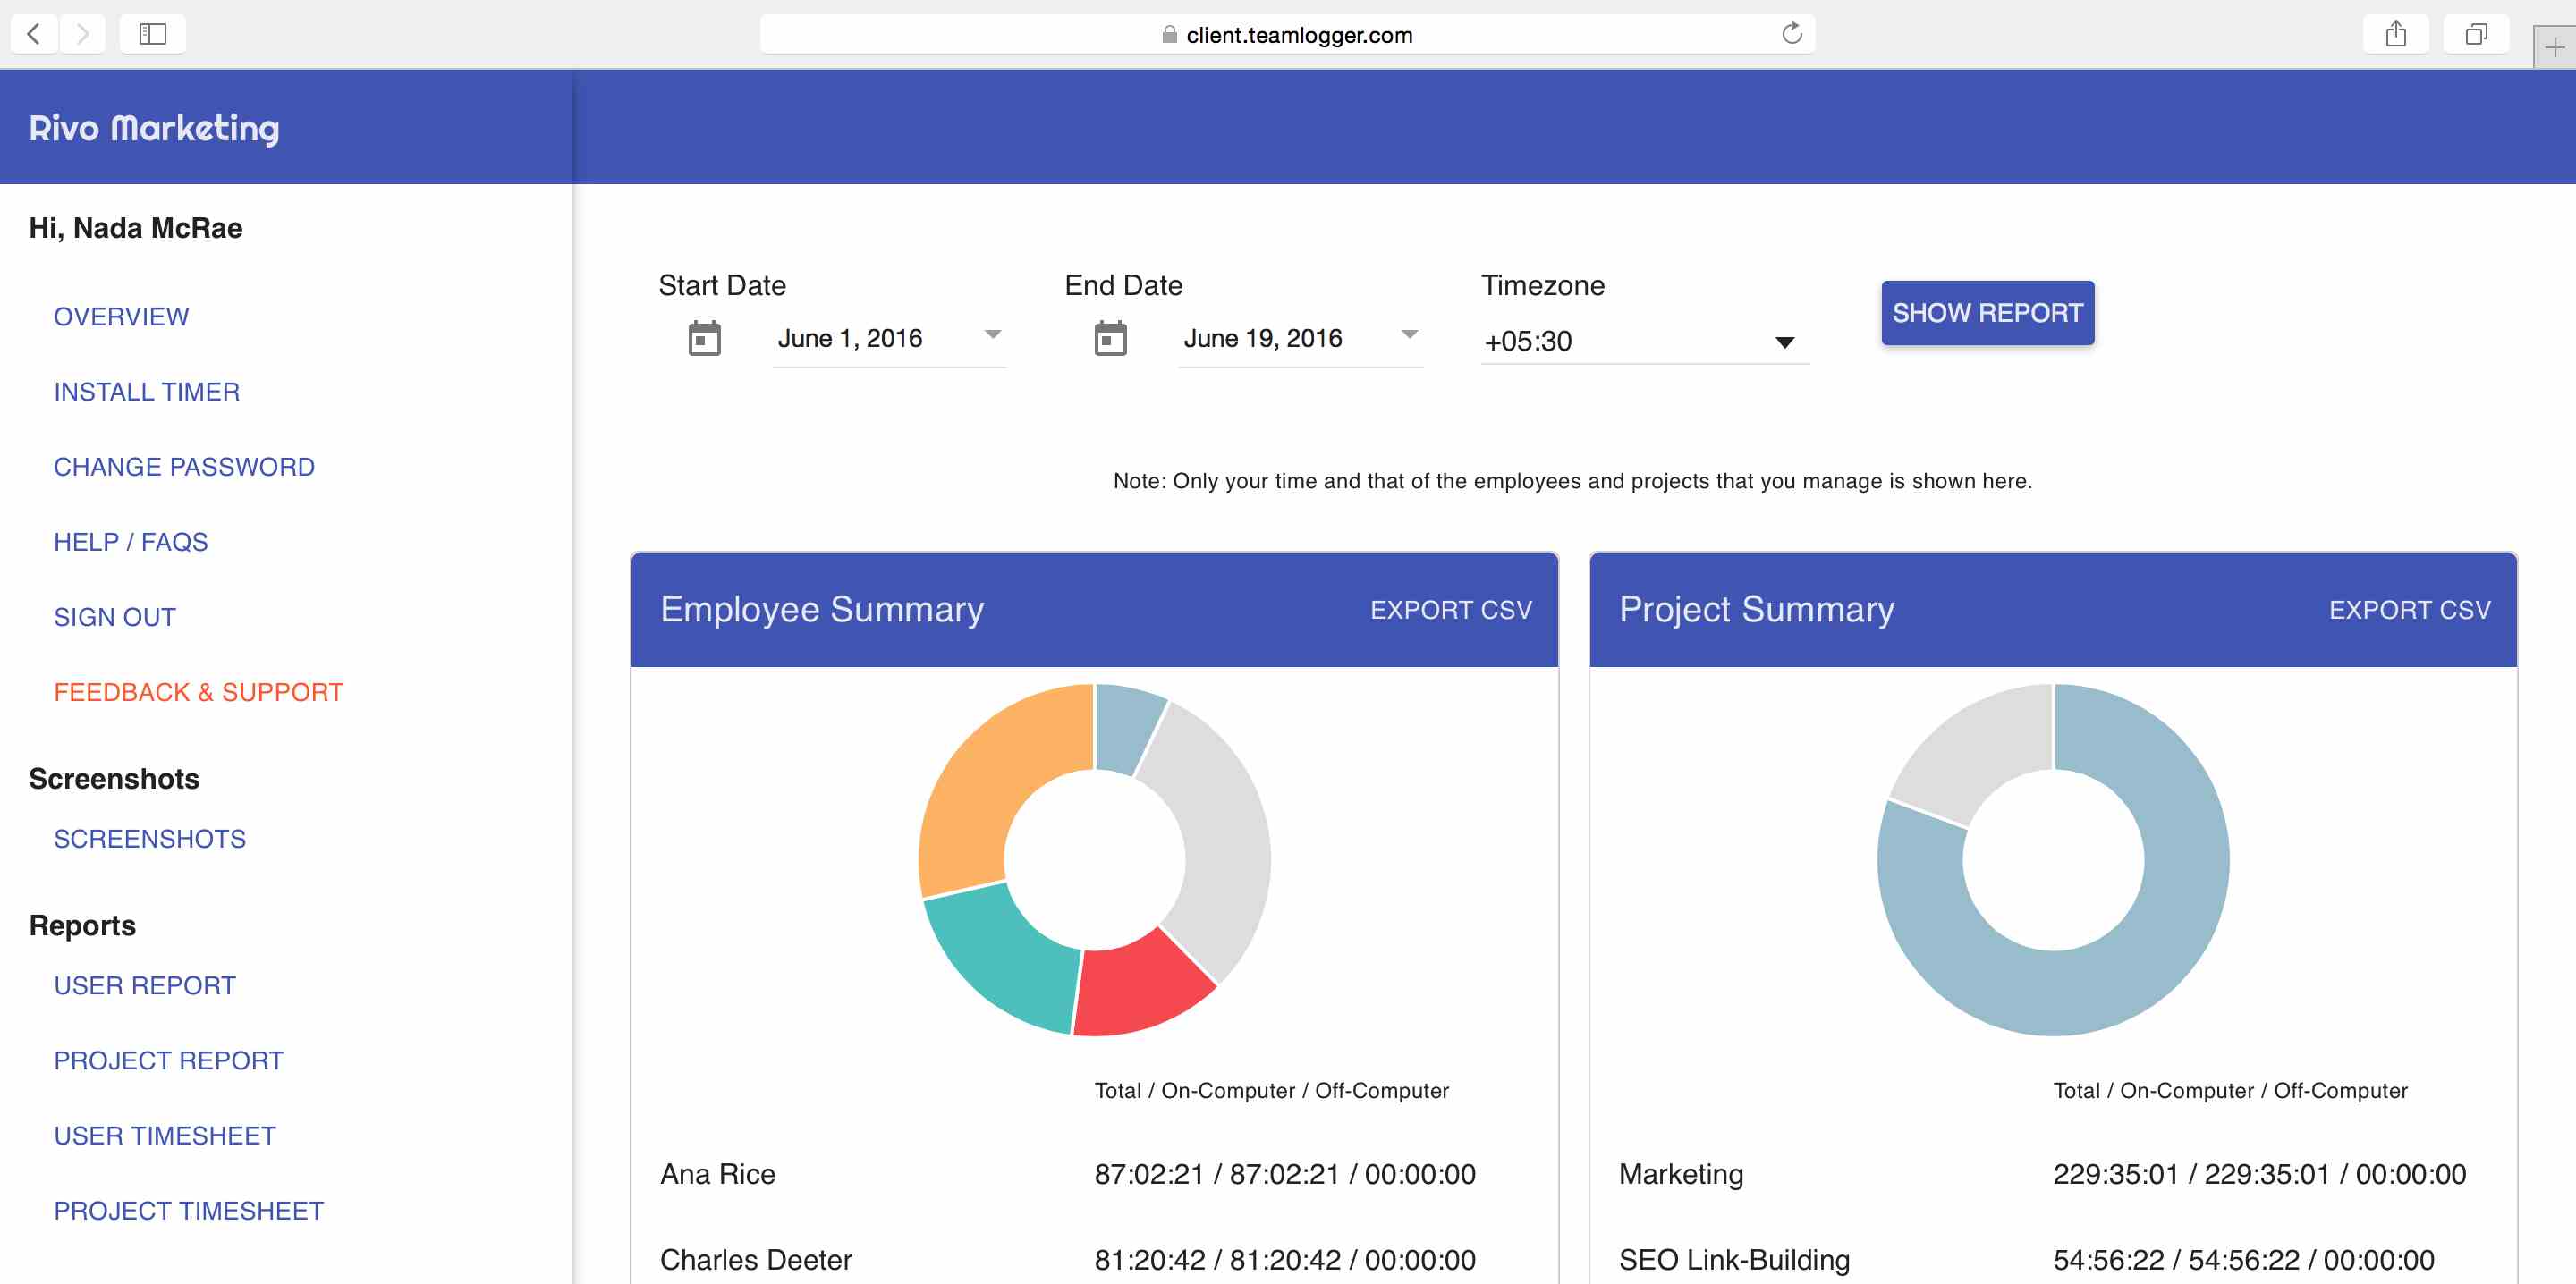Click the Safari share icon
The height and width of the screenshot is (1284, 2576).
[2395, 34]
